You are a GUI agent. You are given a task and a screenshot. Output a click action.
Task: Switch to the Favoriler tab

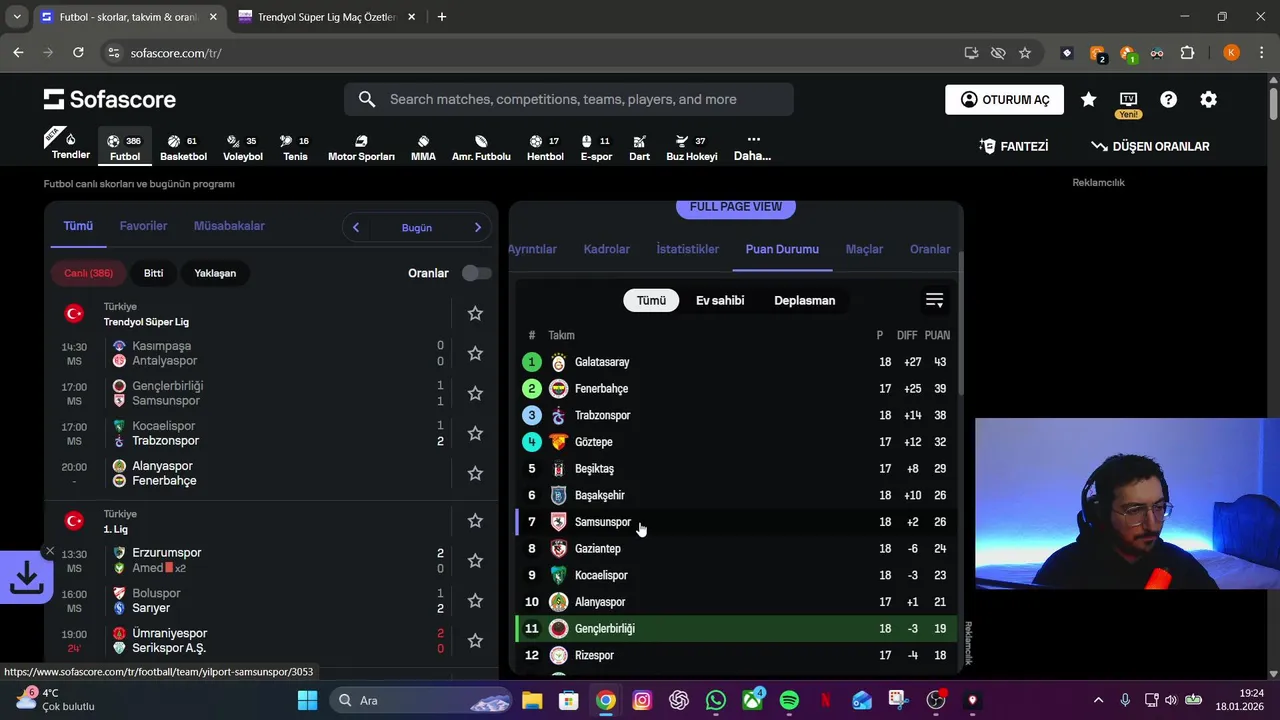click(x=143, y=226)
